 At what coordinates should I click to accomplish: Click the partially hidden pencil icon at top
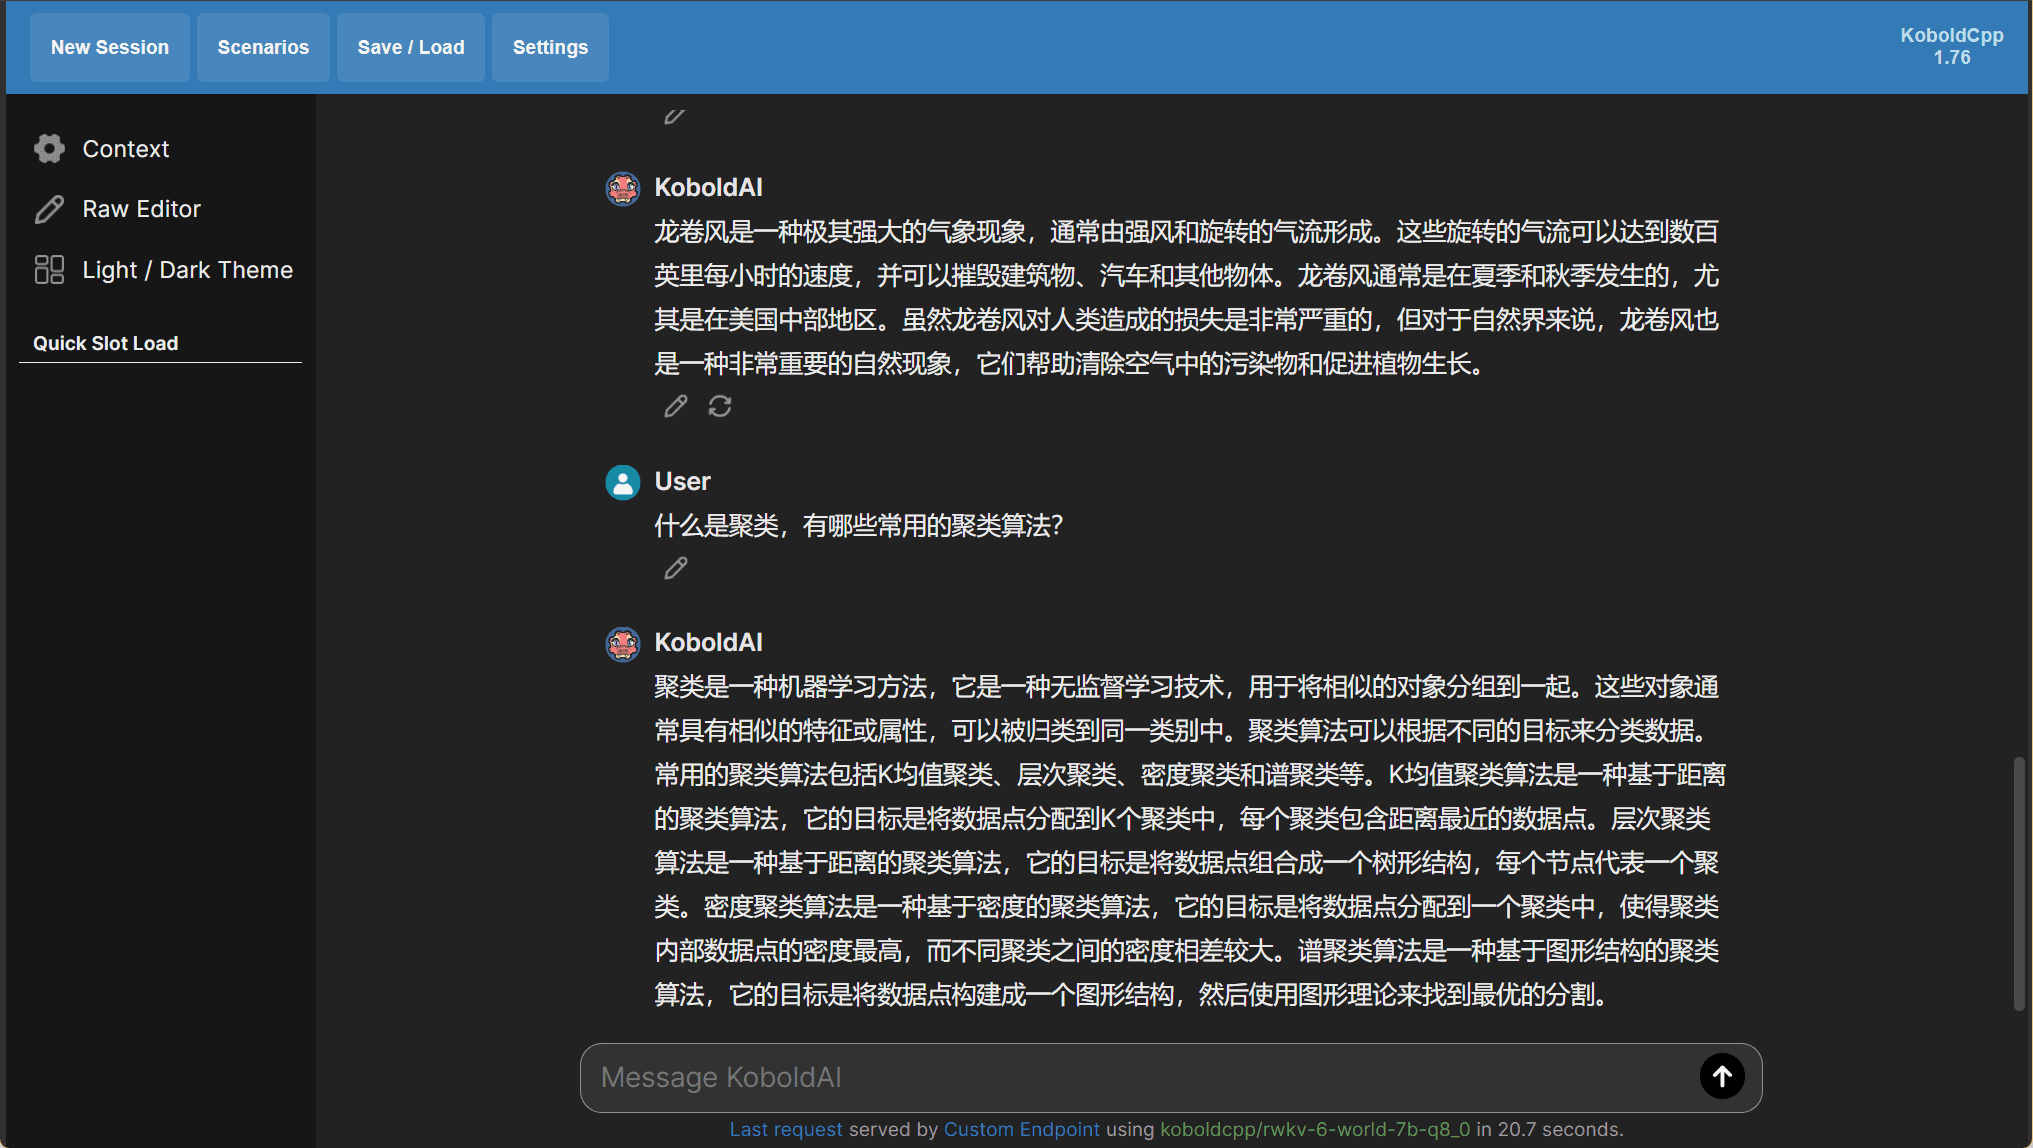click(674, 116)
